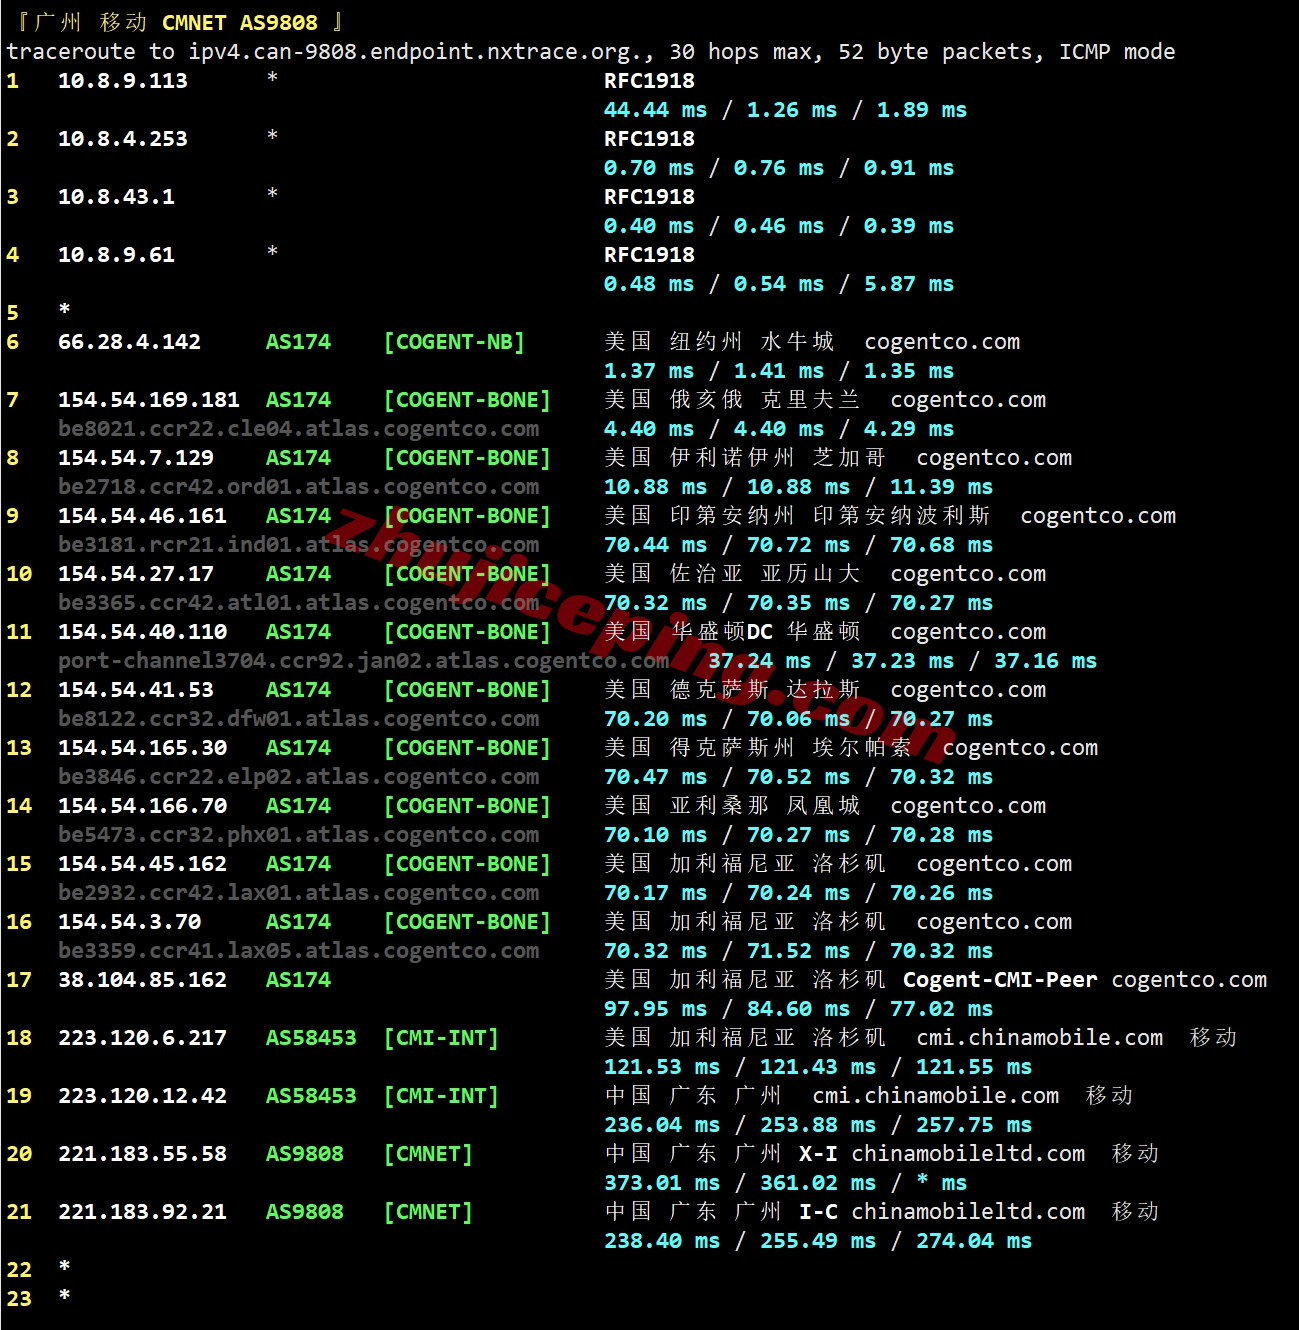Select AS9808 on the 221.183.55.58 row
1299x1330 pixels.
[304, 1154]
